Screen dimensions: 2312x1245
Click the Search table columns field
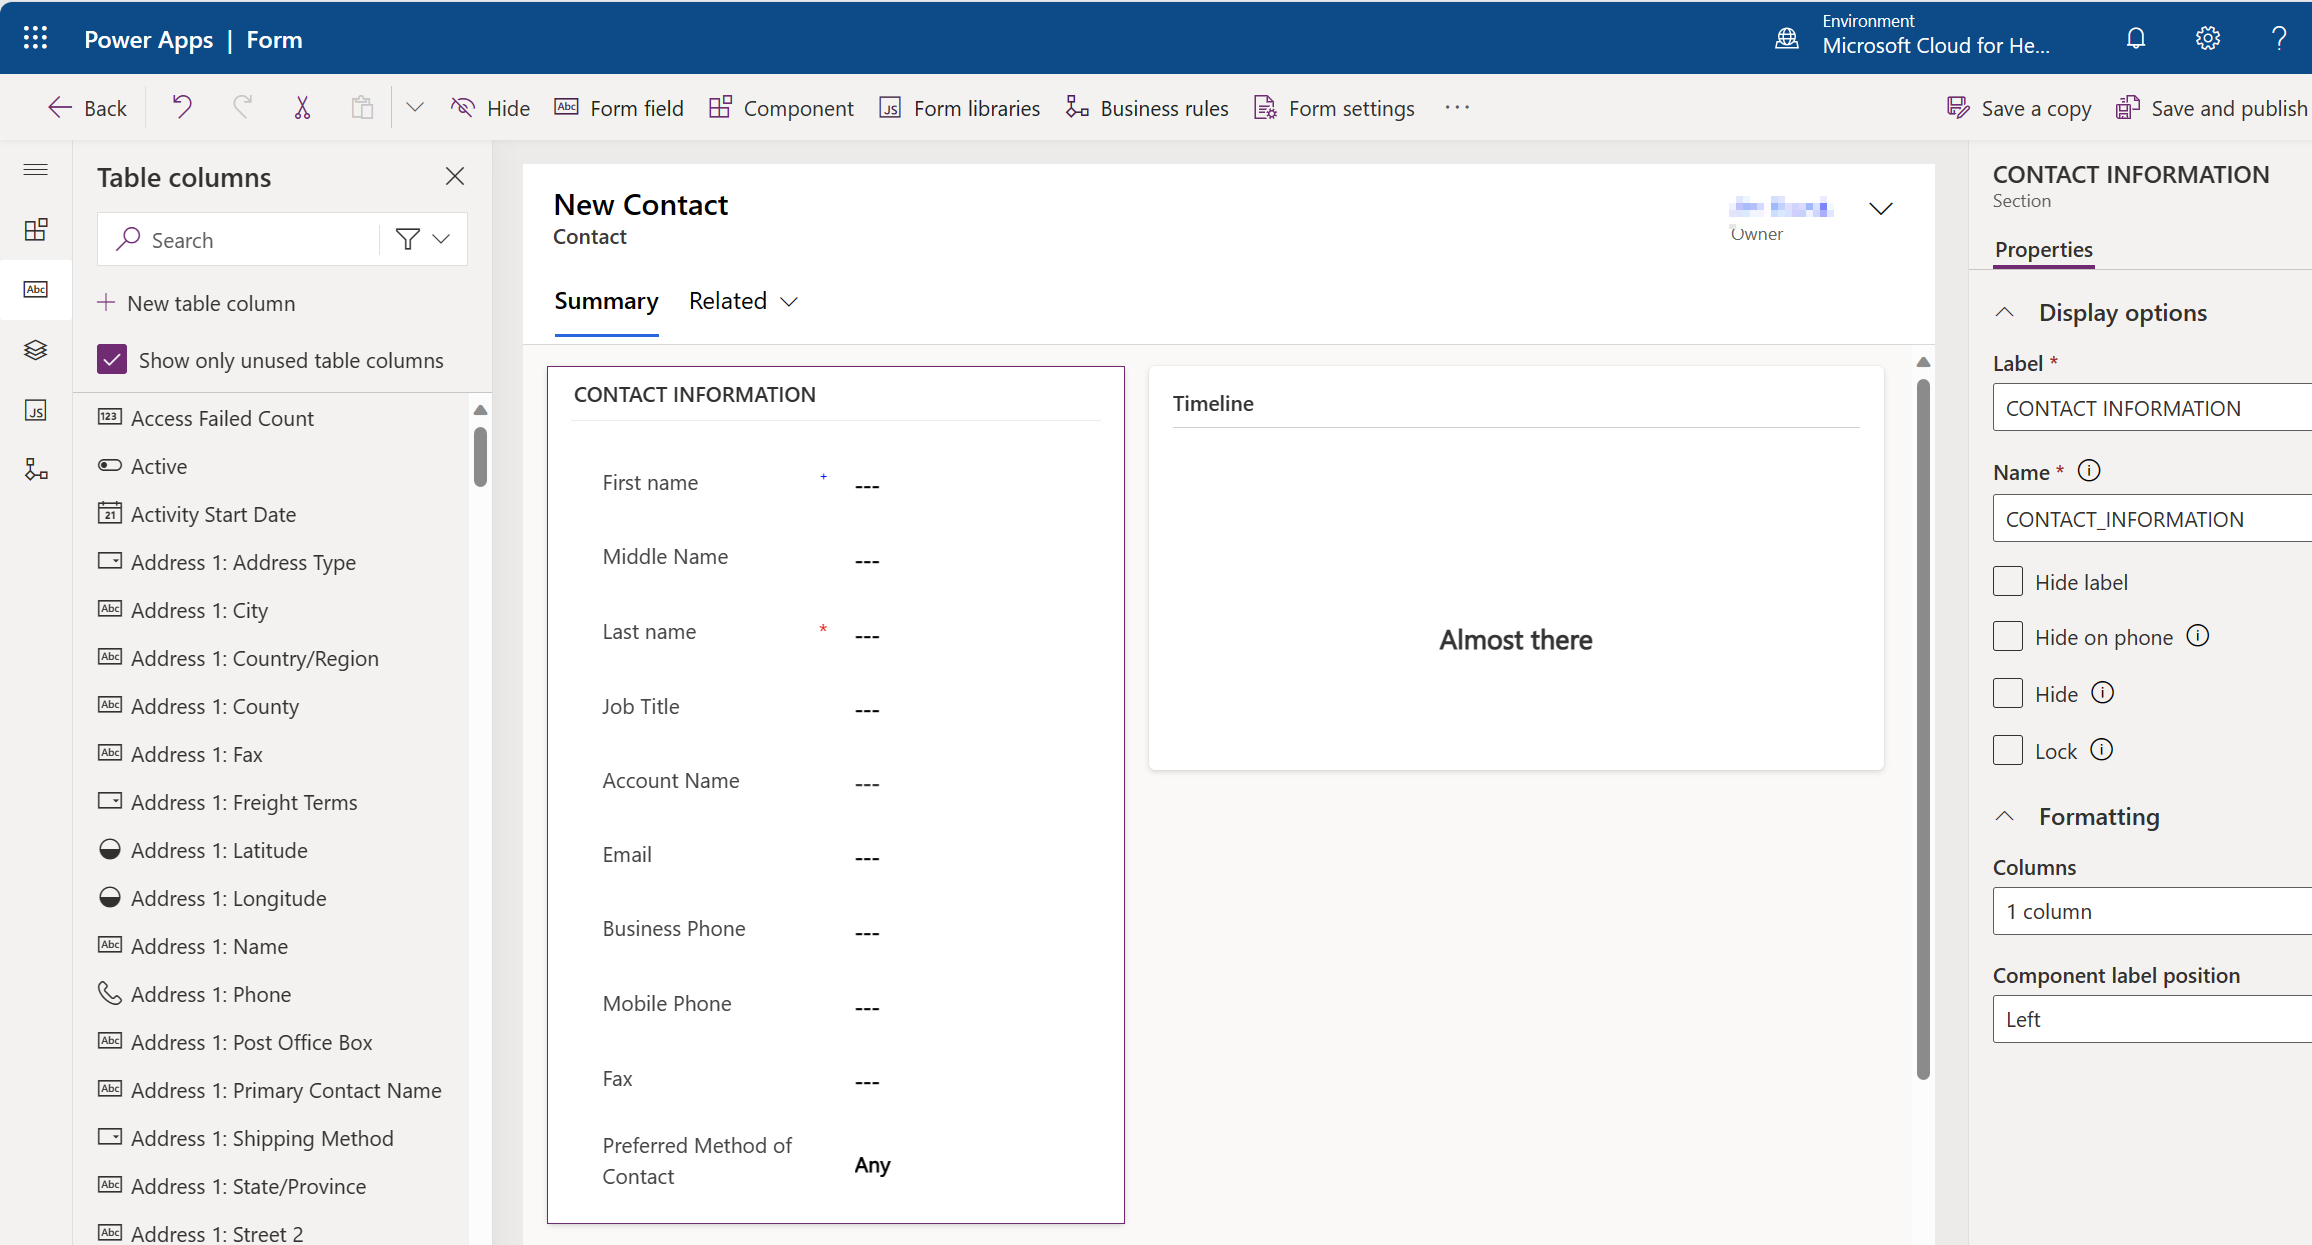(240, 239)
